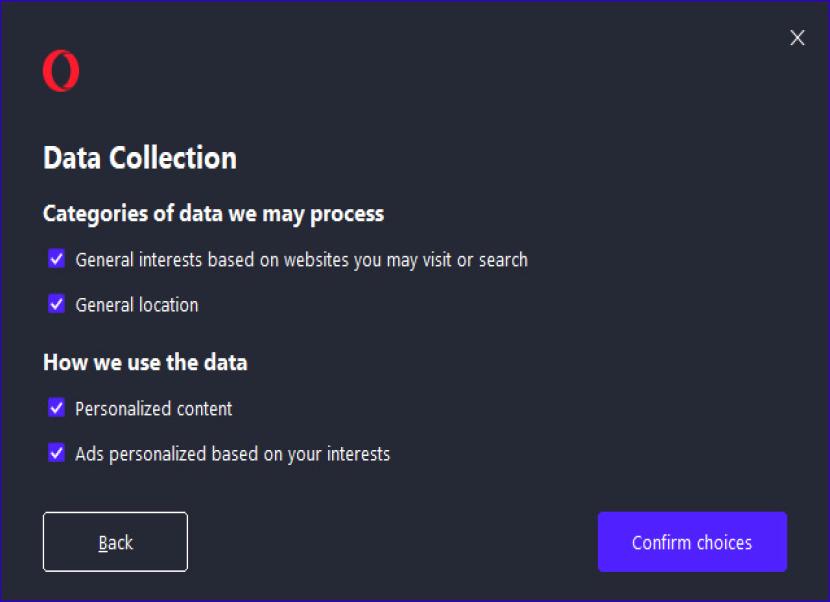Click 'Ads personalized based on your interests' text
Viewport: 830px width, 602px height.
tap(232, 454)
